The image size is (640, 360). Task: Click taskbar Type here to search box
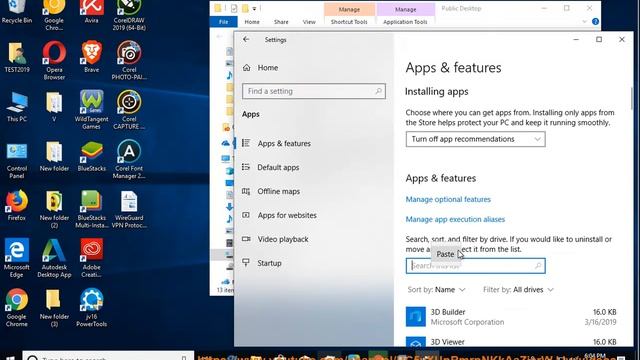108,356
